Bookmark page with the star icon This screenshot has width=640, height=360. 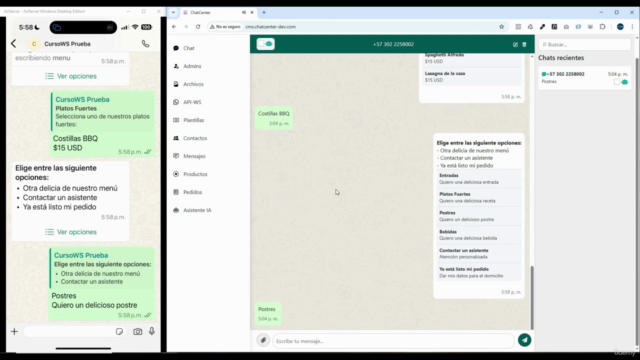(x=502, y=27)
